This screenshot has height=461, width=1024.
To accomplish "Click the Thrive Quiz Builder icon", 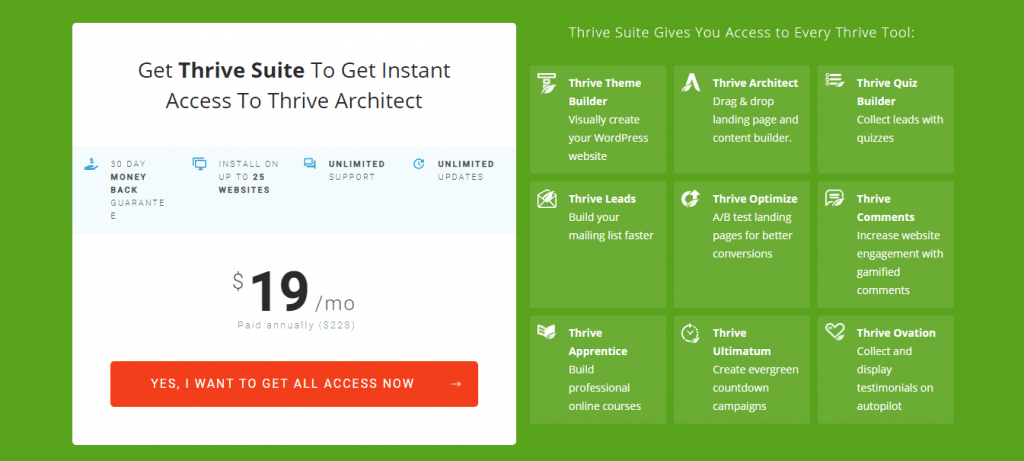I will (835, 80).
